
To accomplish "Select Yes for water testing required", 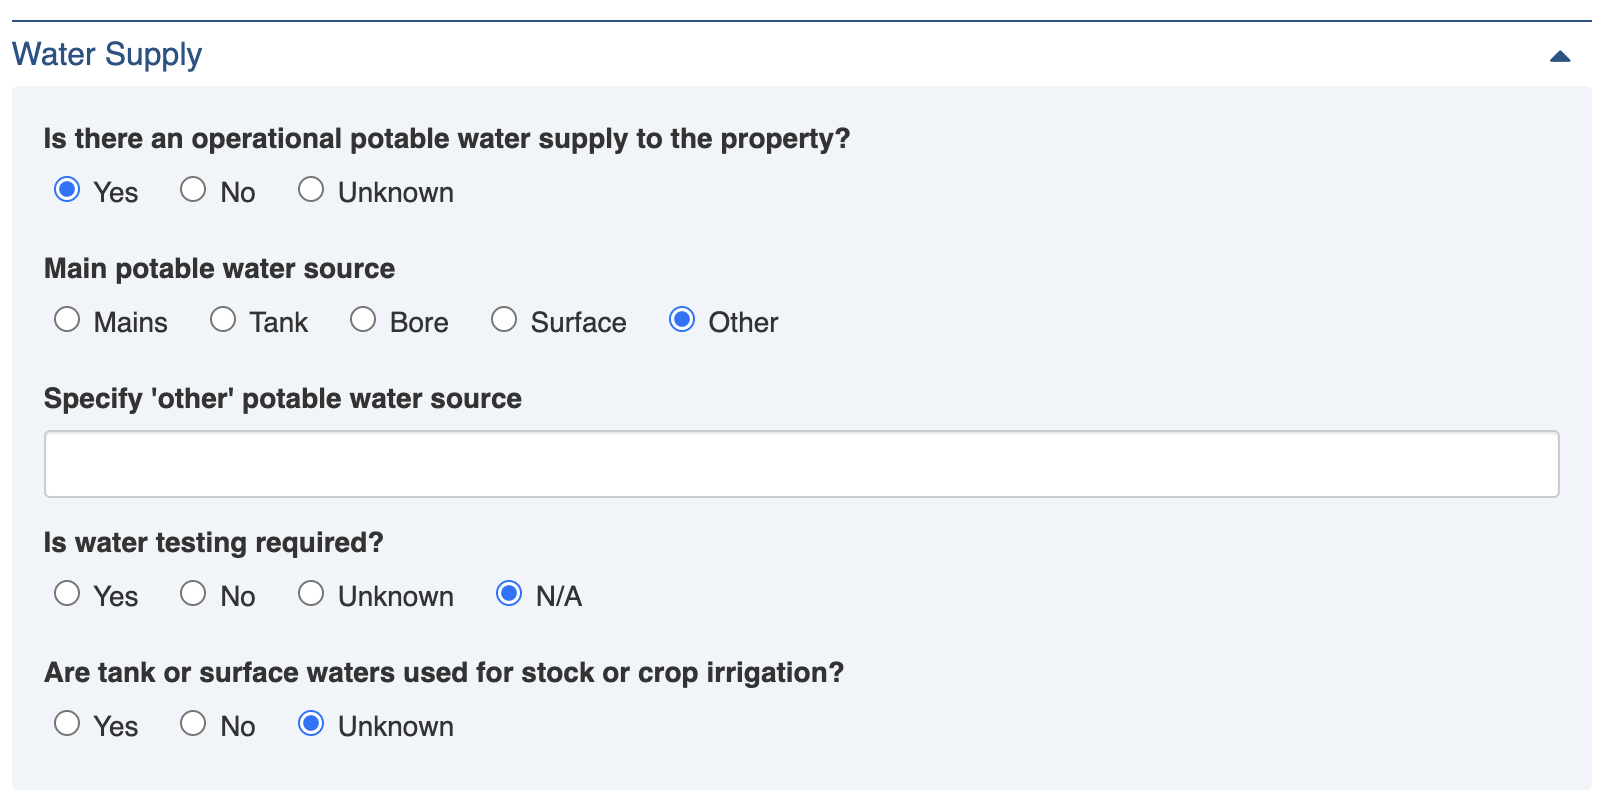I will [x=67, y=594].
